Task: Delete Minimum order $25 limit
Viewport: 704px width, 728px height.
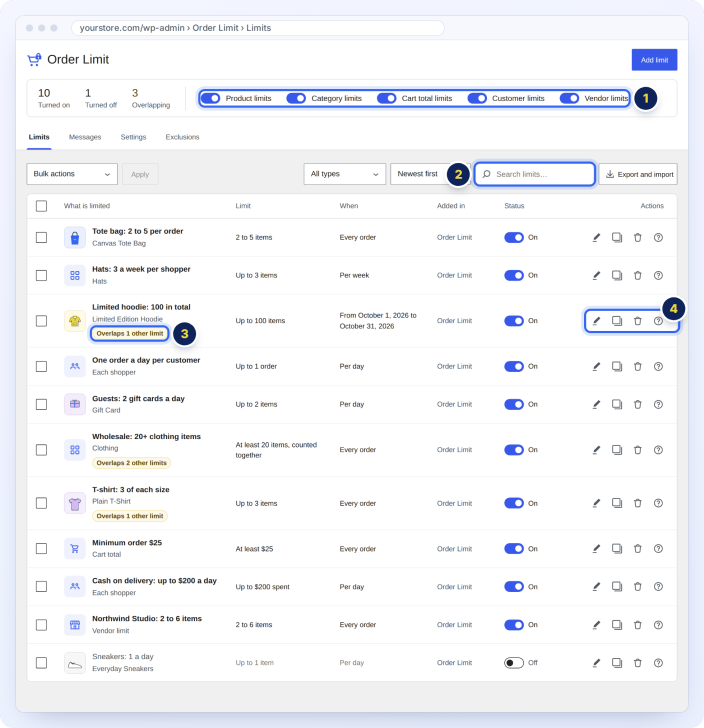Action: pos(638,549)
